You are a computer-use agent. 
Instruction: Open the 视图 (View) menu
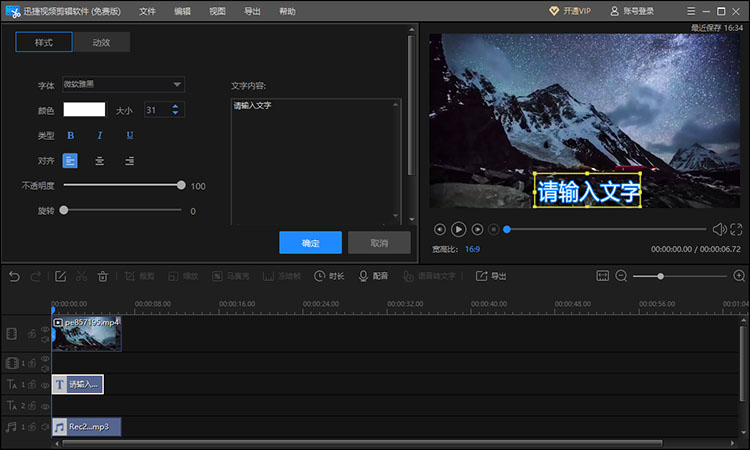[217, 11]
